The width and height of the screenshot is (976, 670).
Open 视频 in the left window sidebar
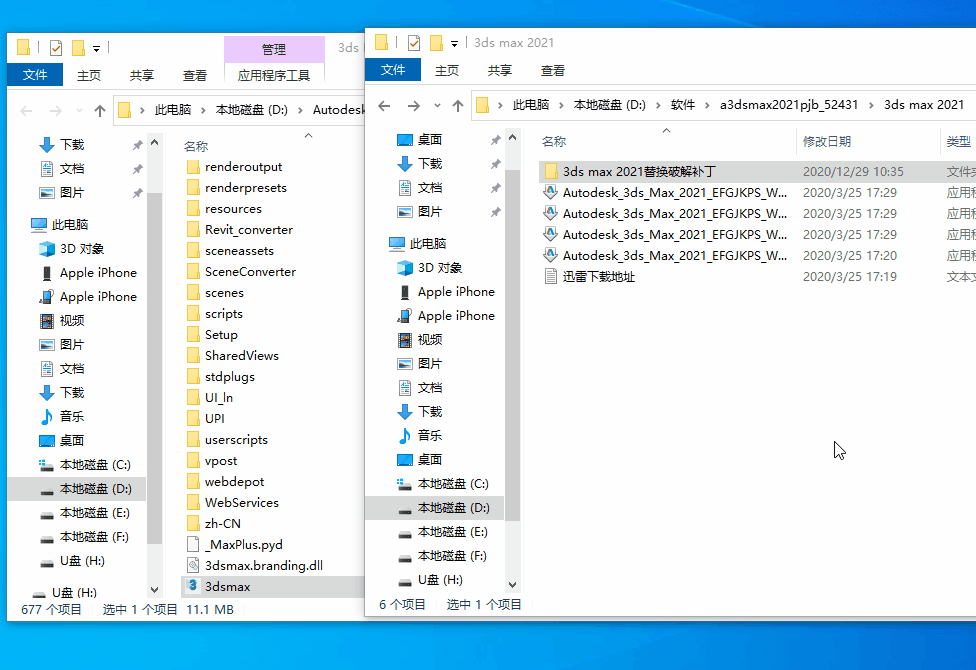[x=72, y=321]
